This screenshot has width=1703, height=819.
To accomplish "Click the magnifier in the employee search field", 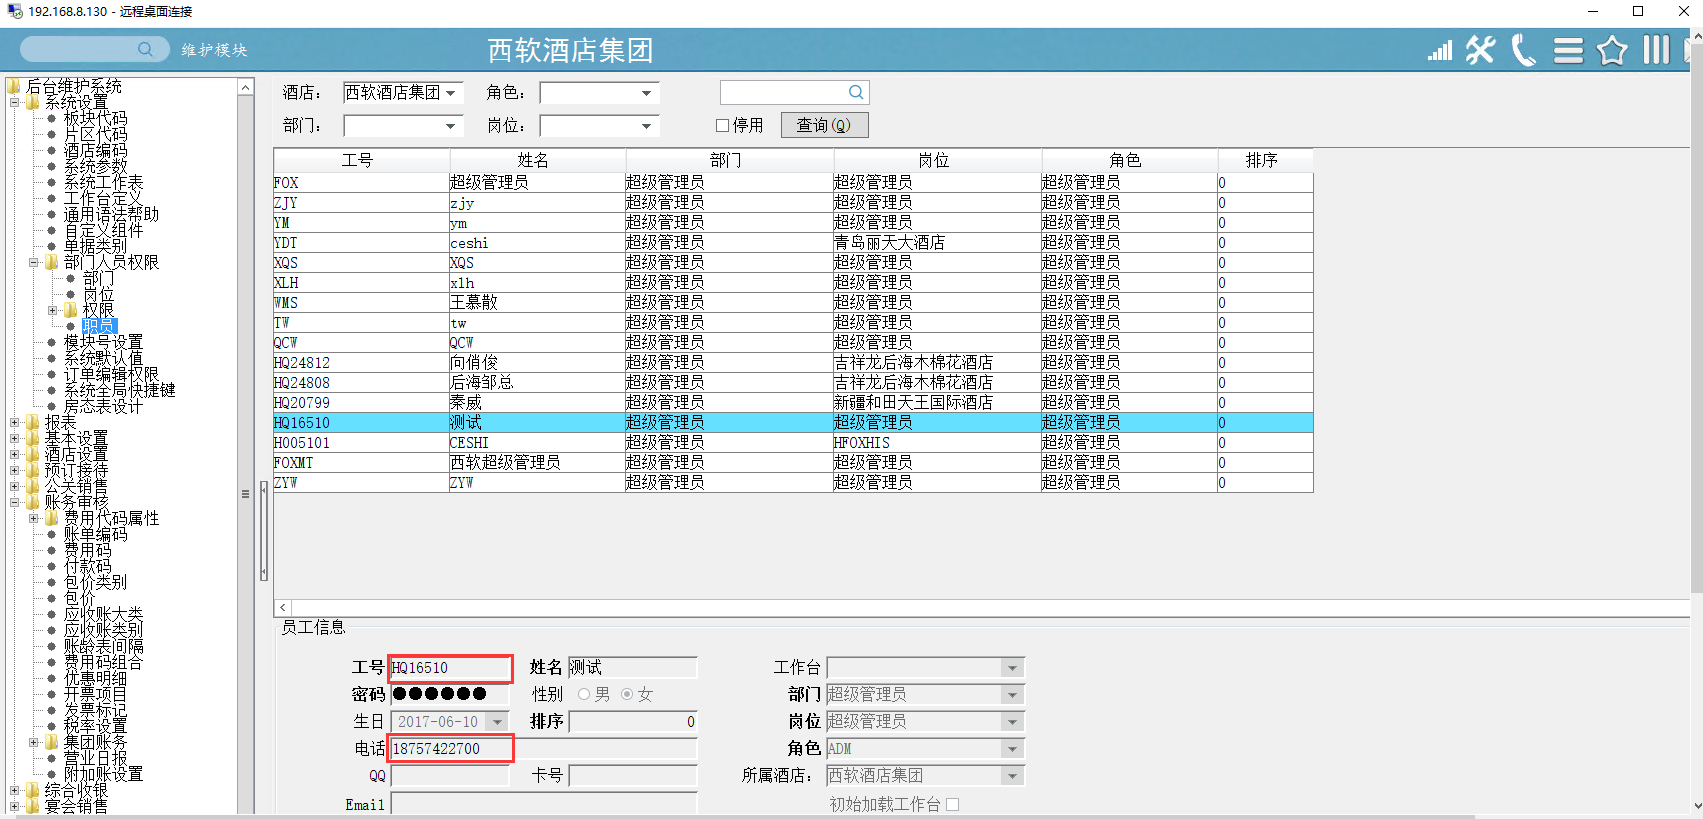I will click(x=856, y=92).
